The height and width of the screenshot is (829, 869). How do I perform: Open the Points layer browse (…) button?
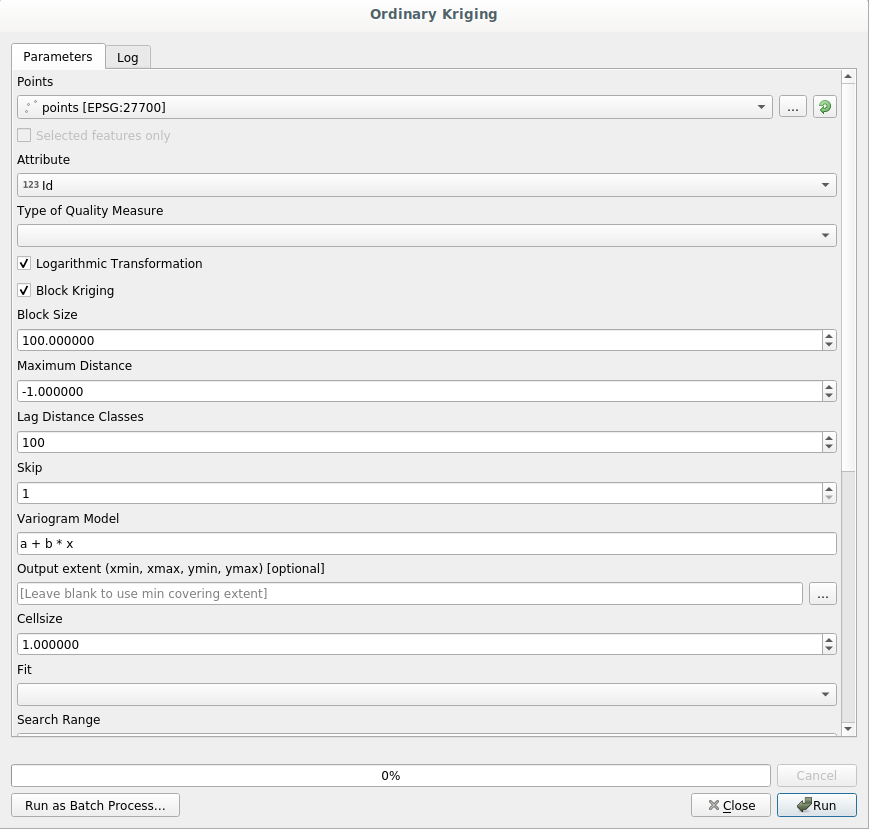pyautogui.click(x=792, y=107)
